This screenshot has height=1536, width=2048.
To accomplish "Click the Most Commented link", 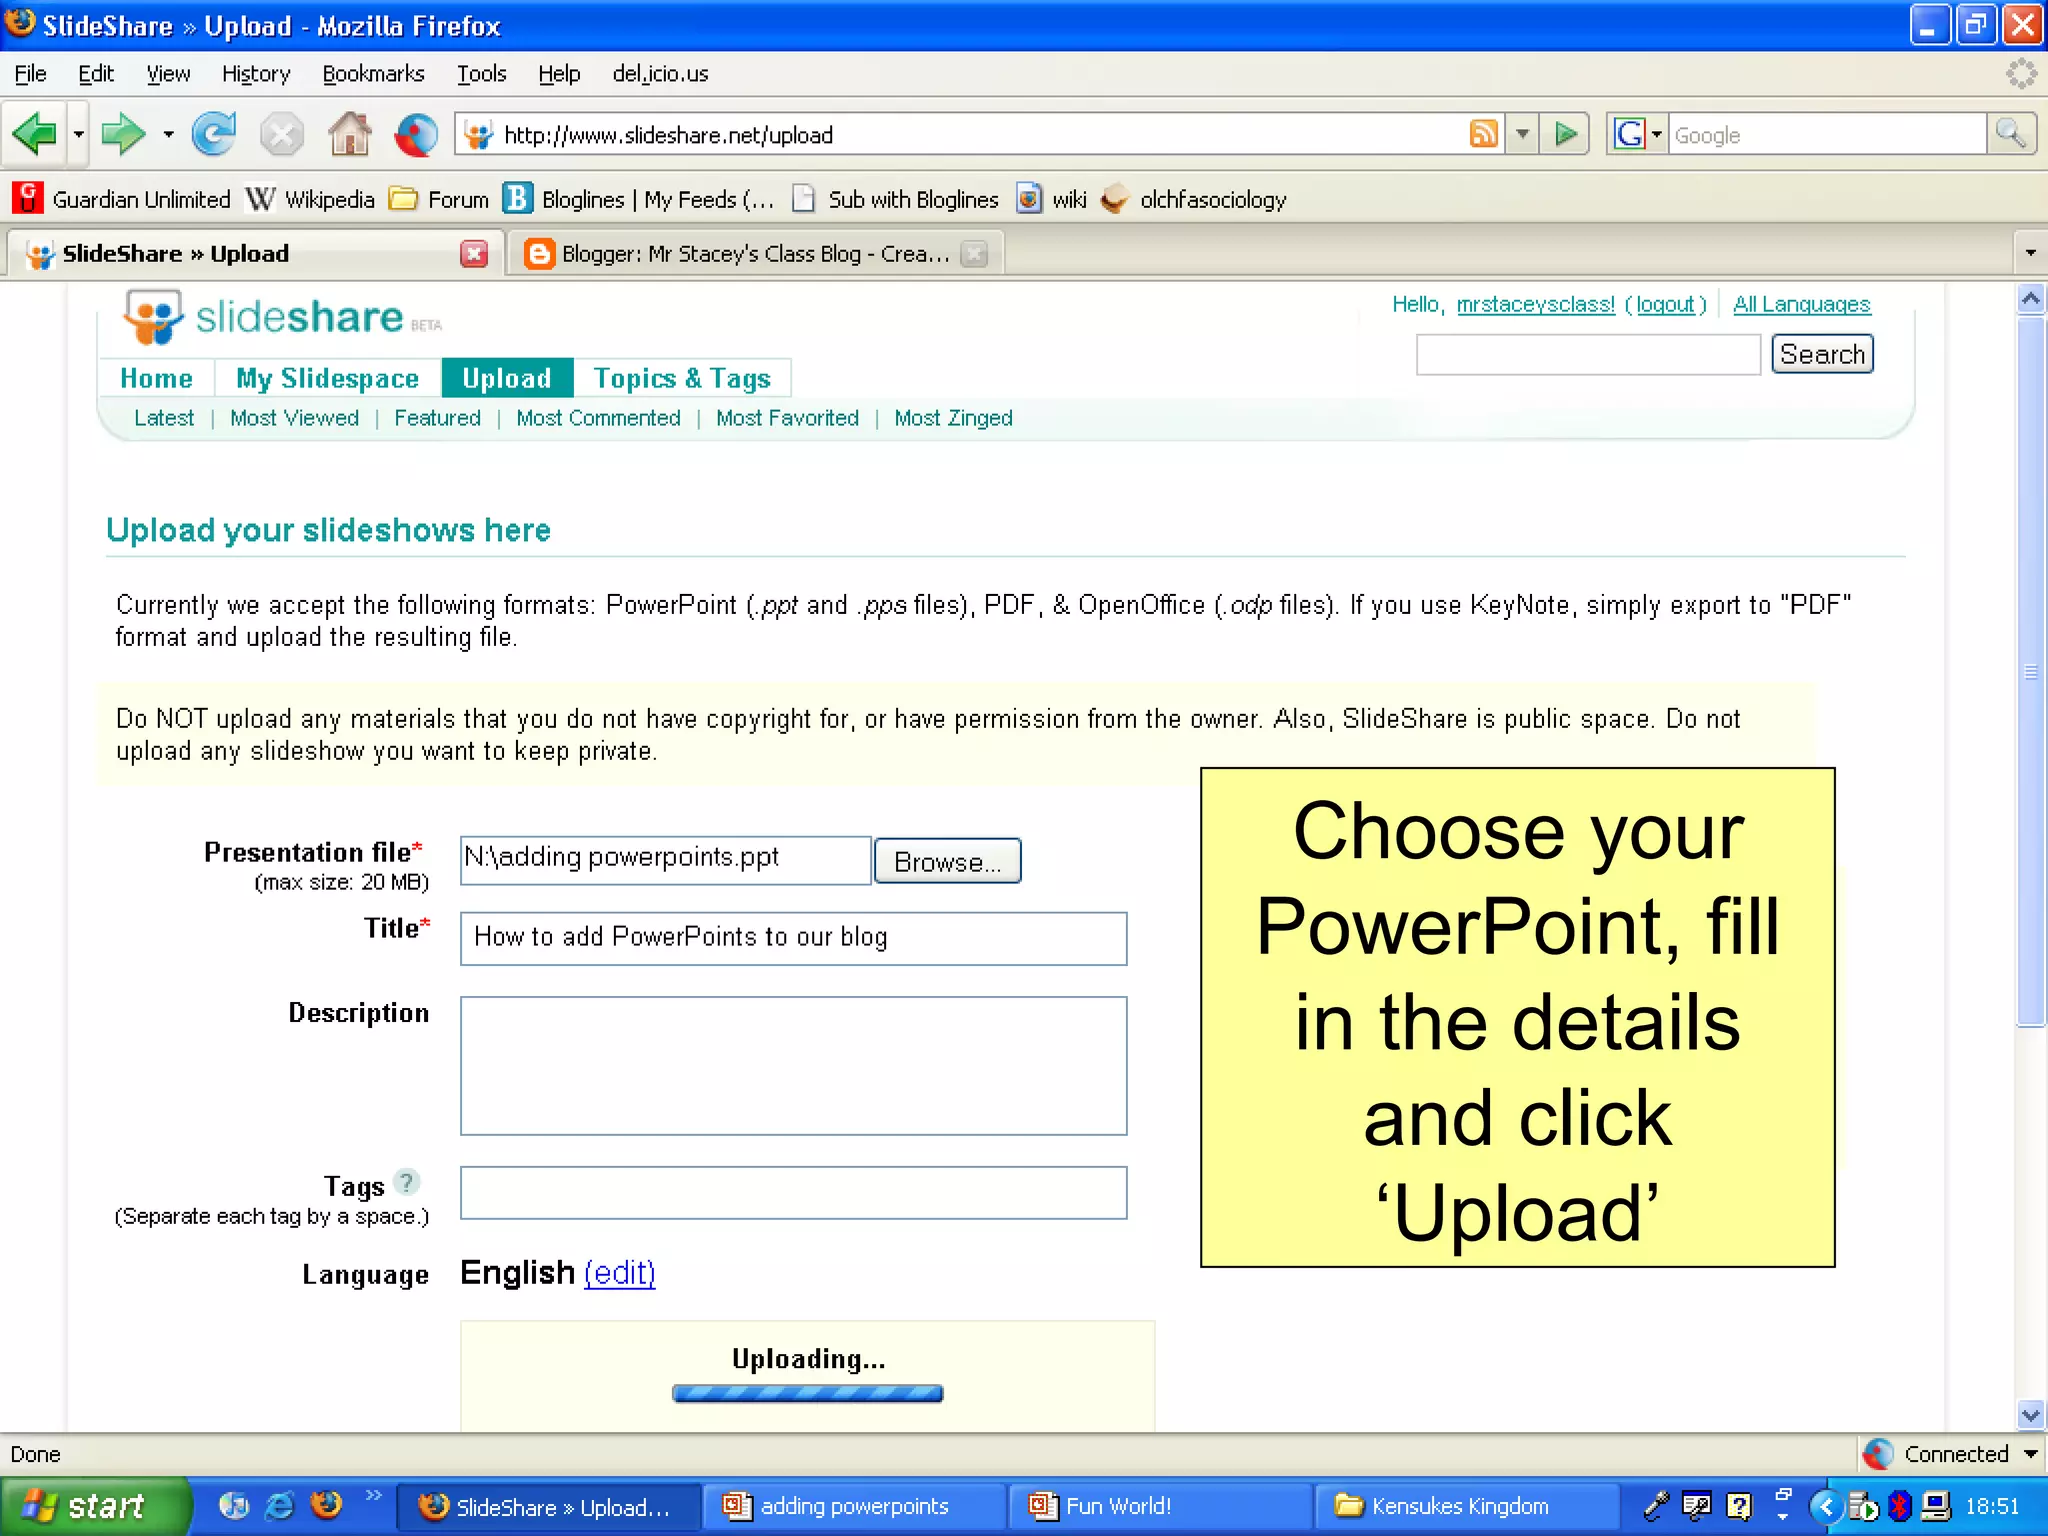I will coord(598,418).
